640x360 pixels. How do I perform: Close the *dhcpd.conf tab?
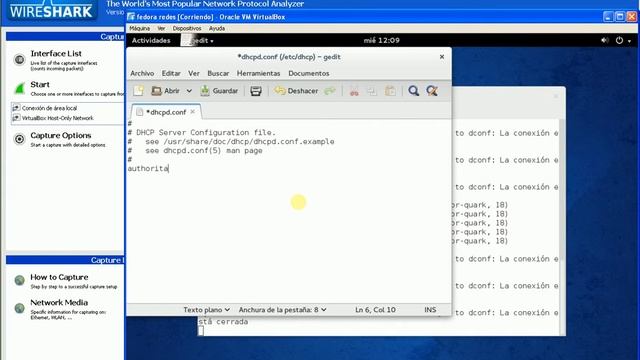point(193,111)
